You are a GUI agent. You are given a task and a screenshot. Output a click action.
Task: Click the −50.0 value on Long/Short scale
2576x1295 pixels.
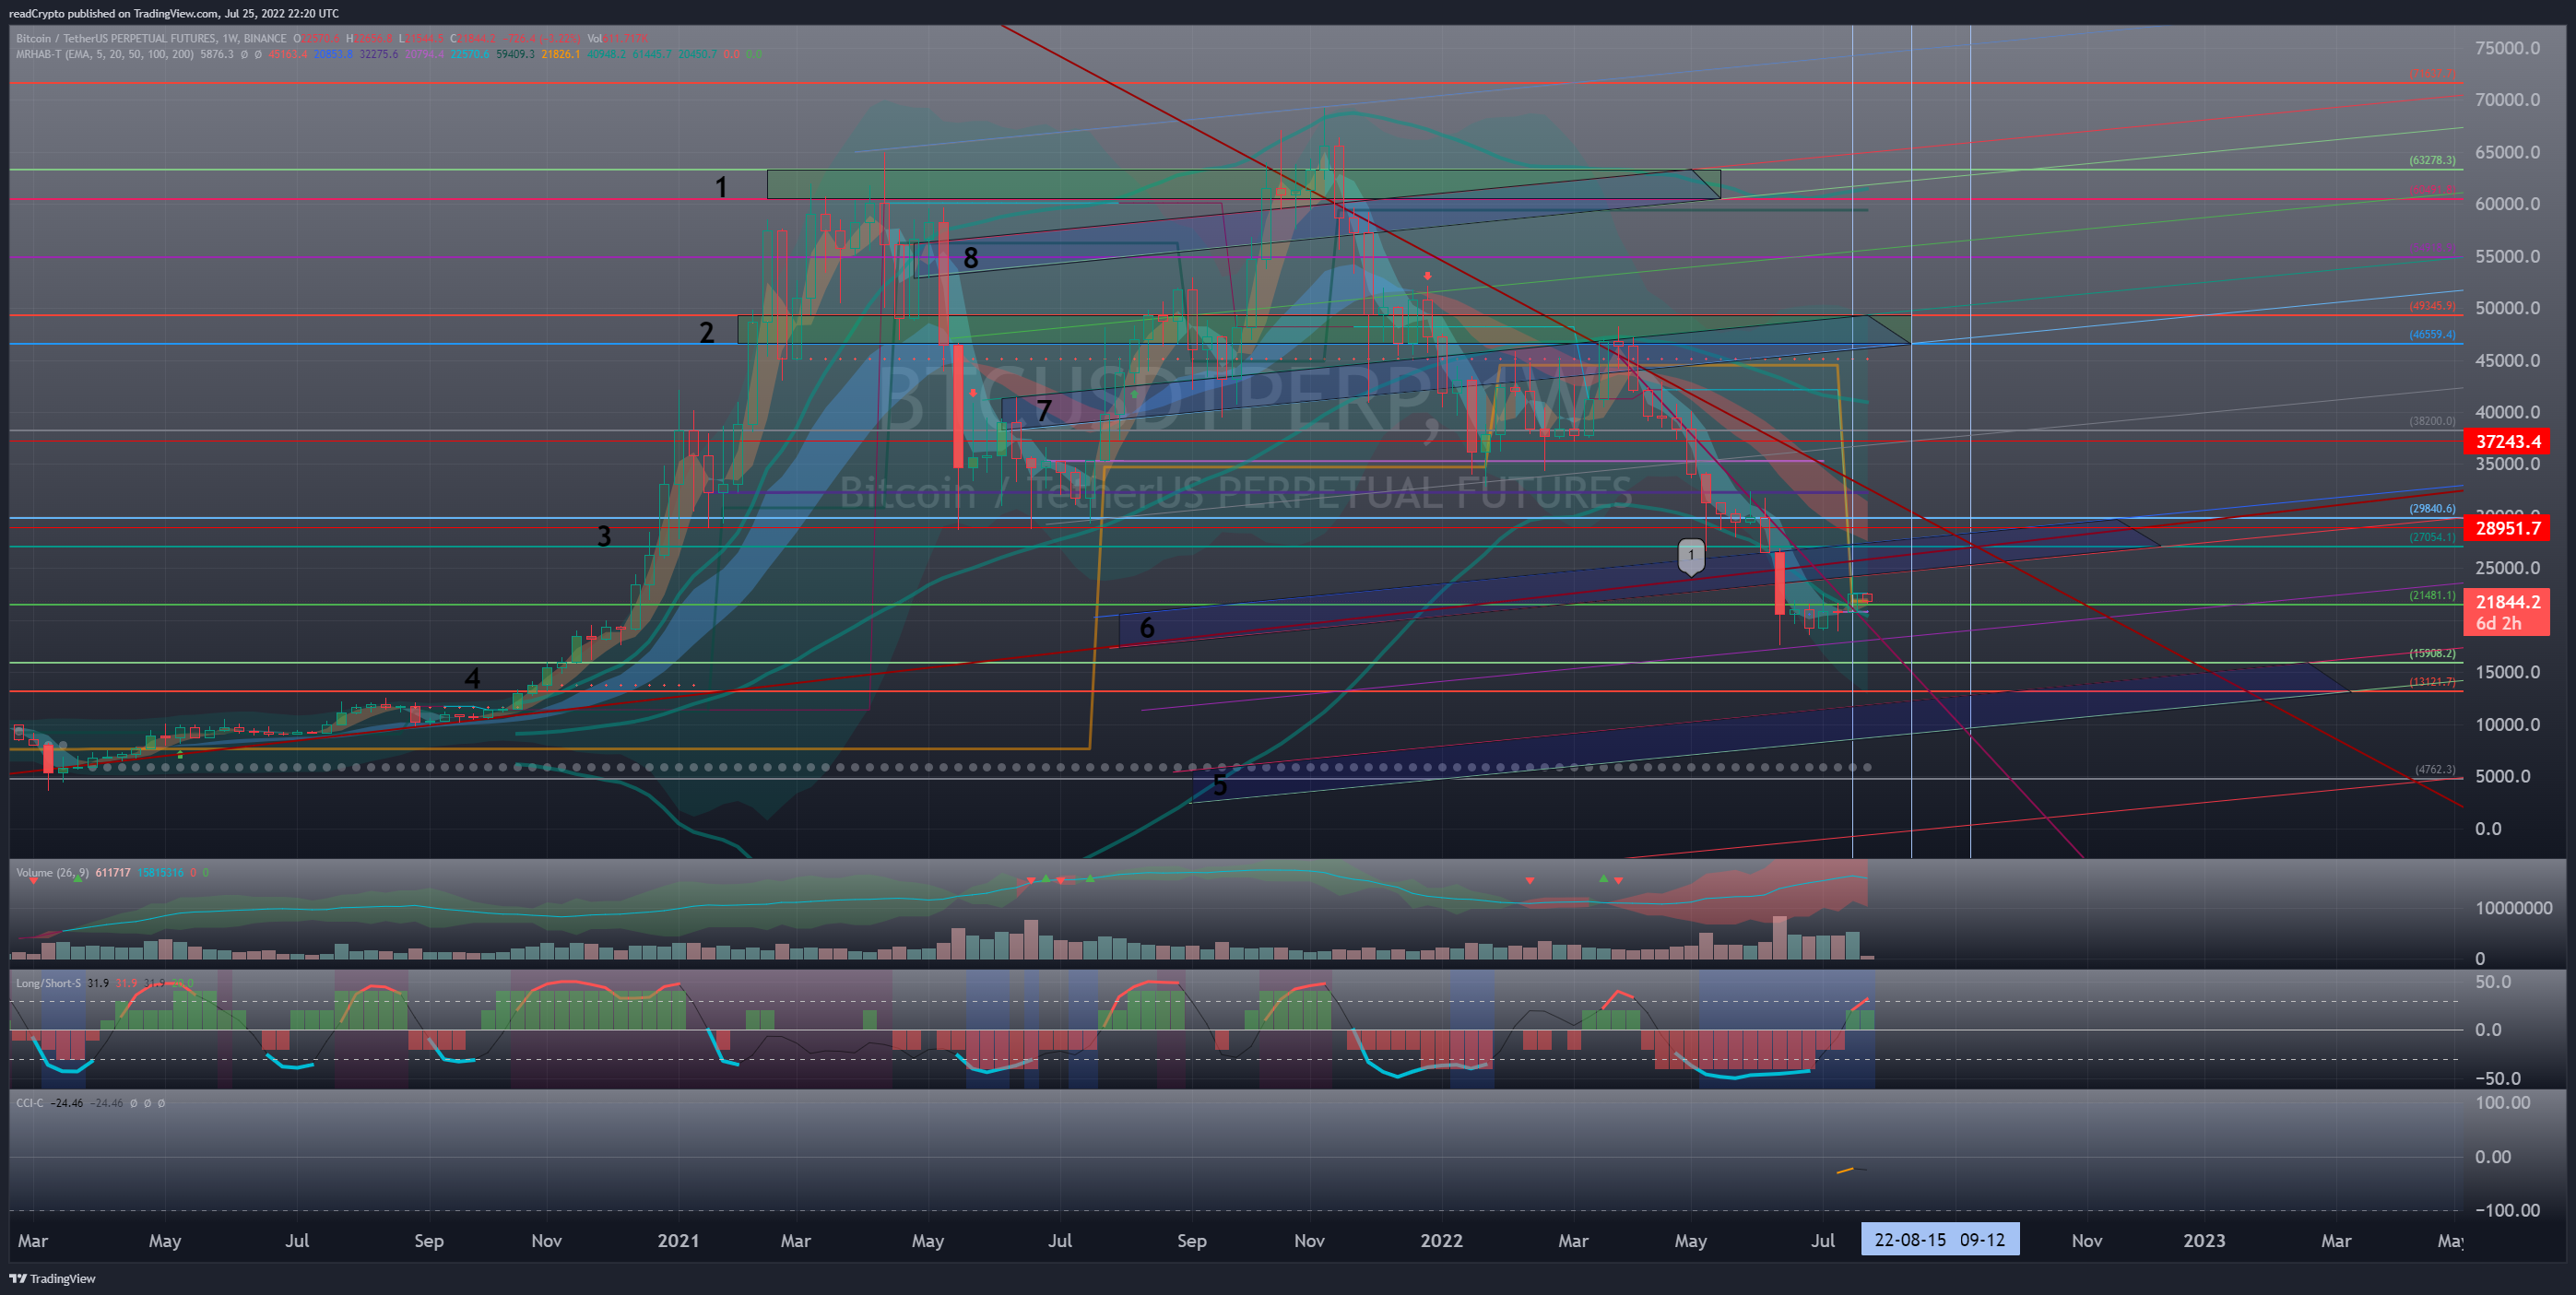pos(2497,1078)
